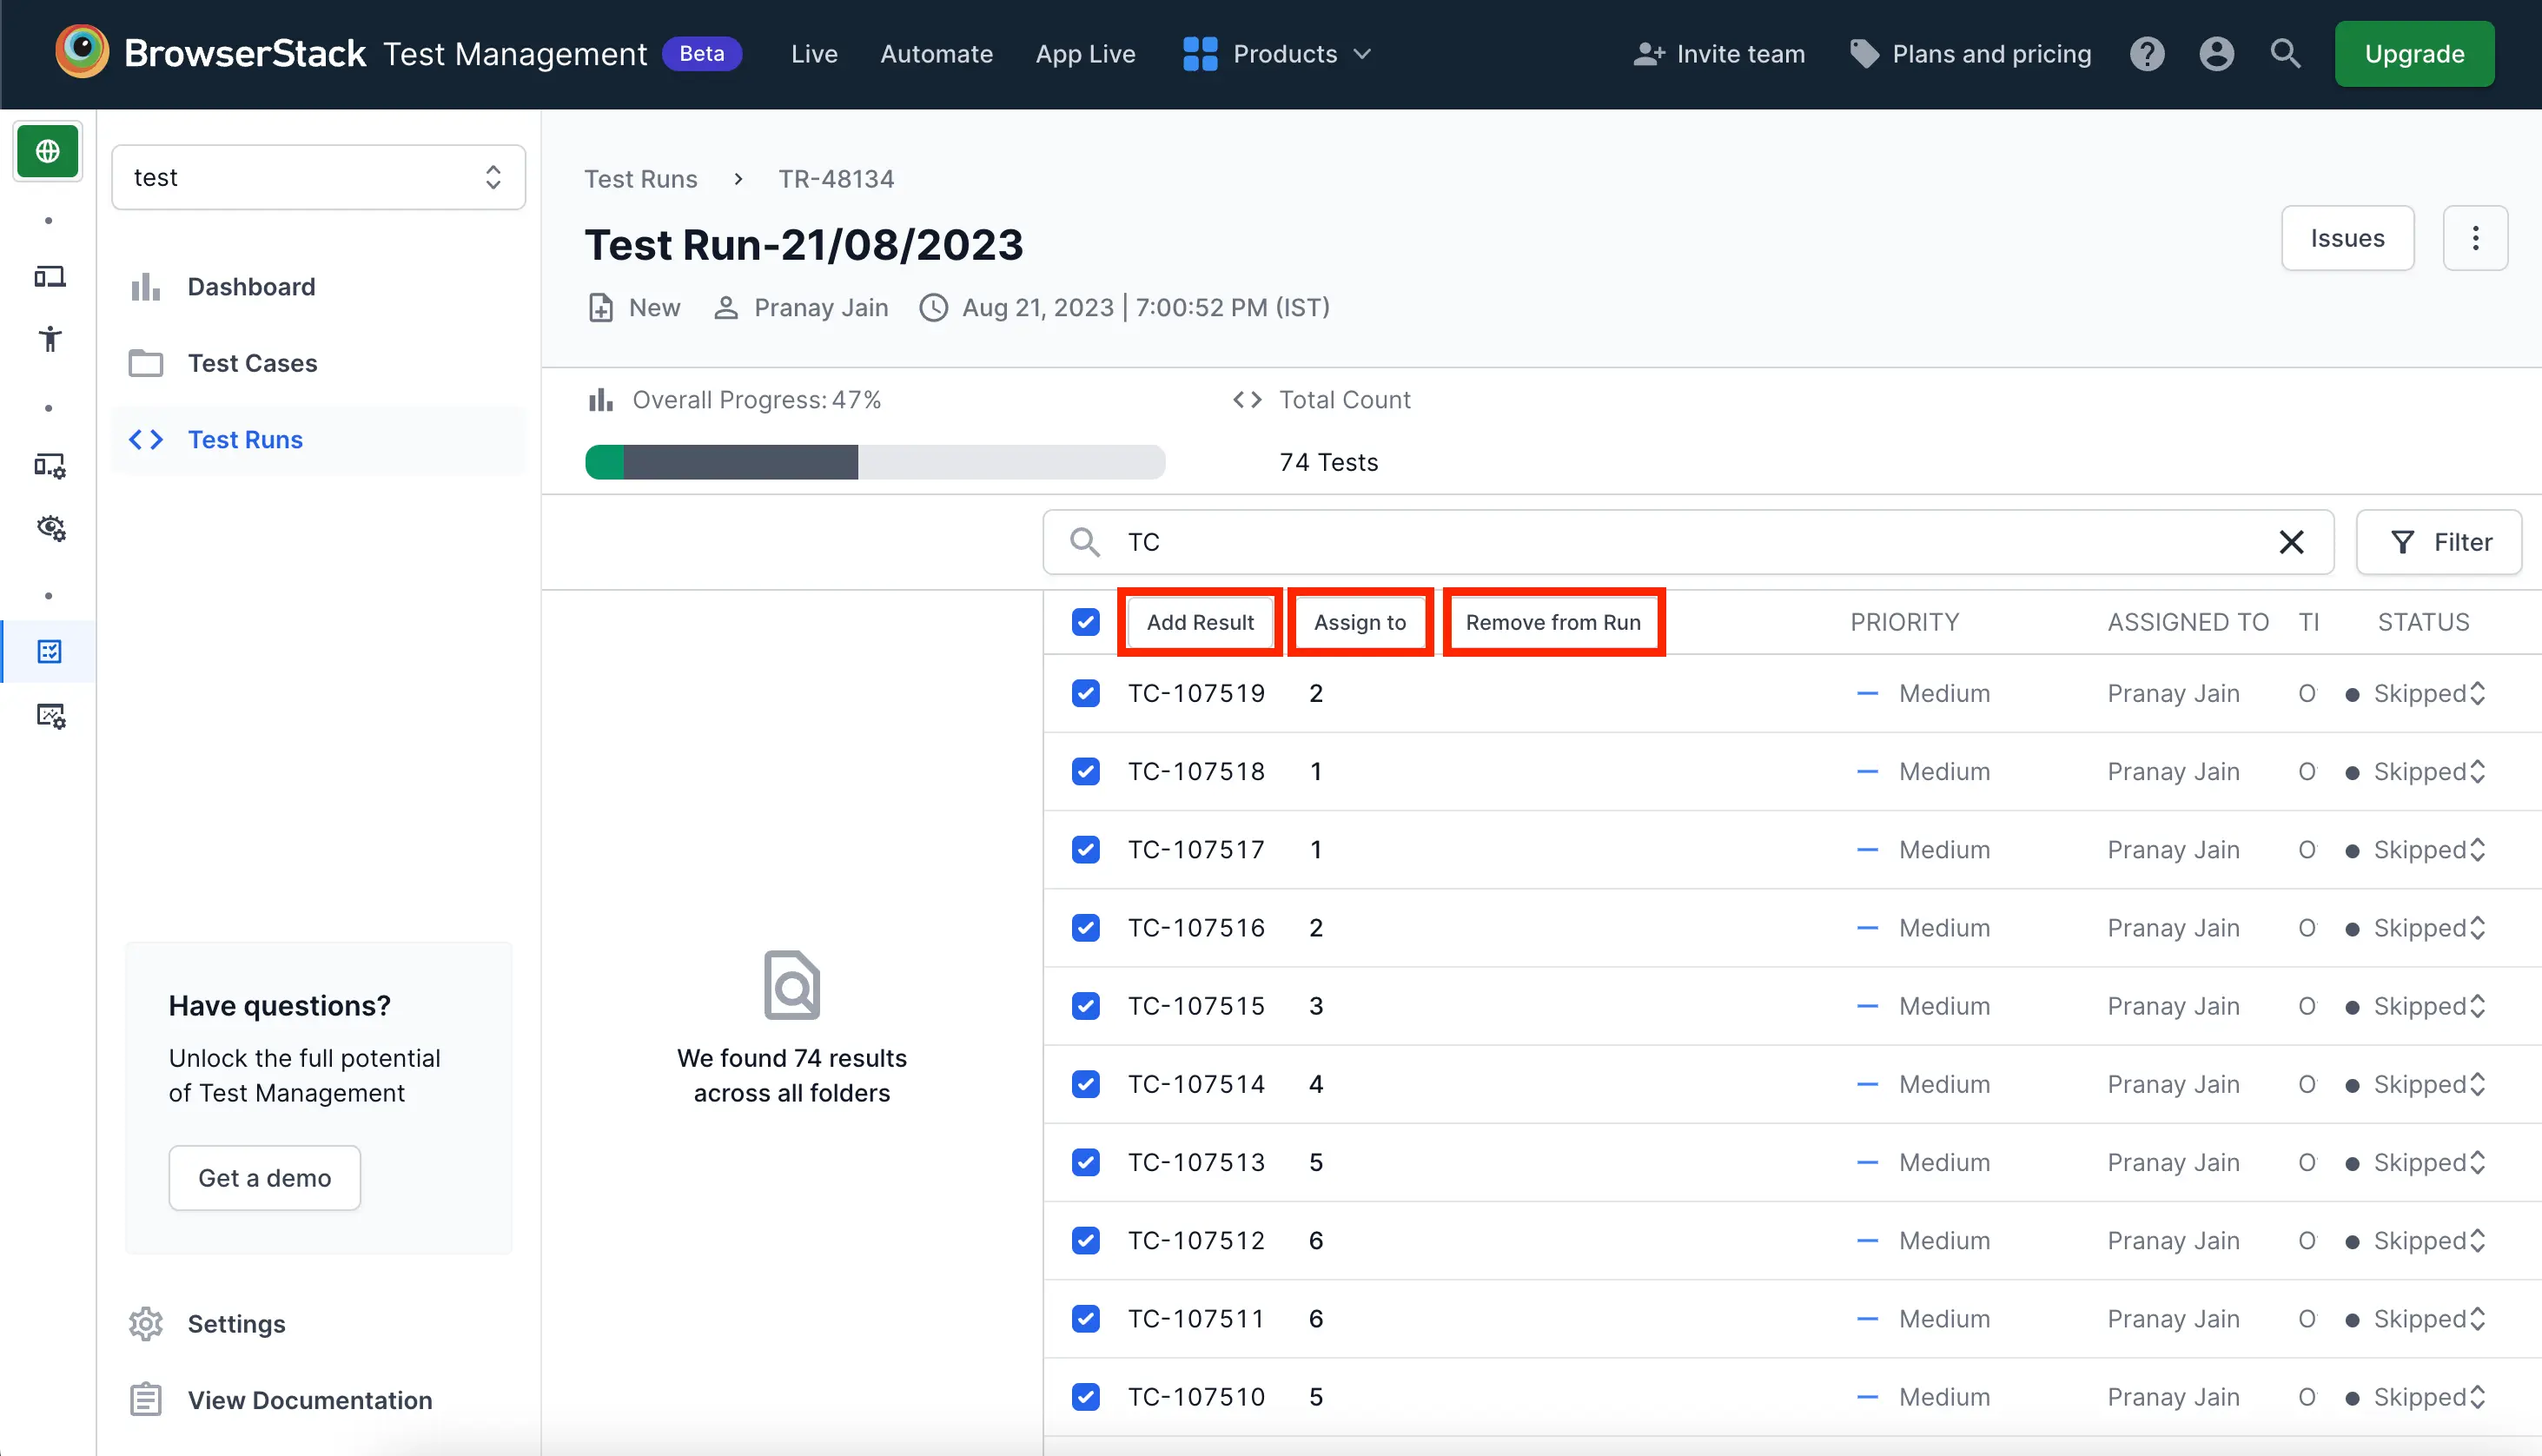Open the test project selector dropdown
The height and width of the screenshot is (1456, 2542).
tap(318, 177)
